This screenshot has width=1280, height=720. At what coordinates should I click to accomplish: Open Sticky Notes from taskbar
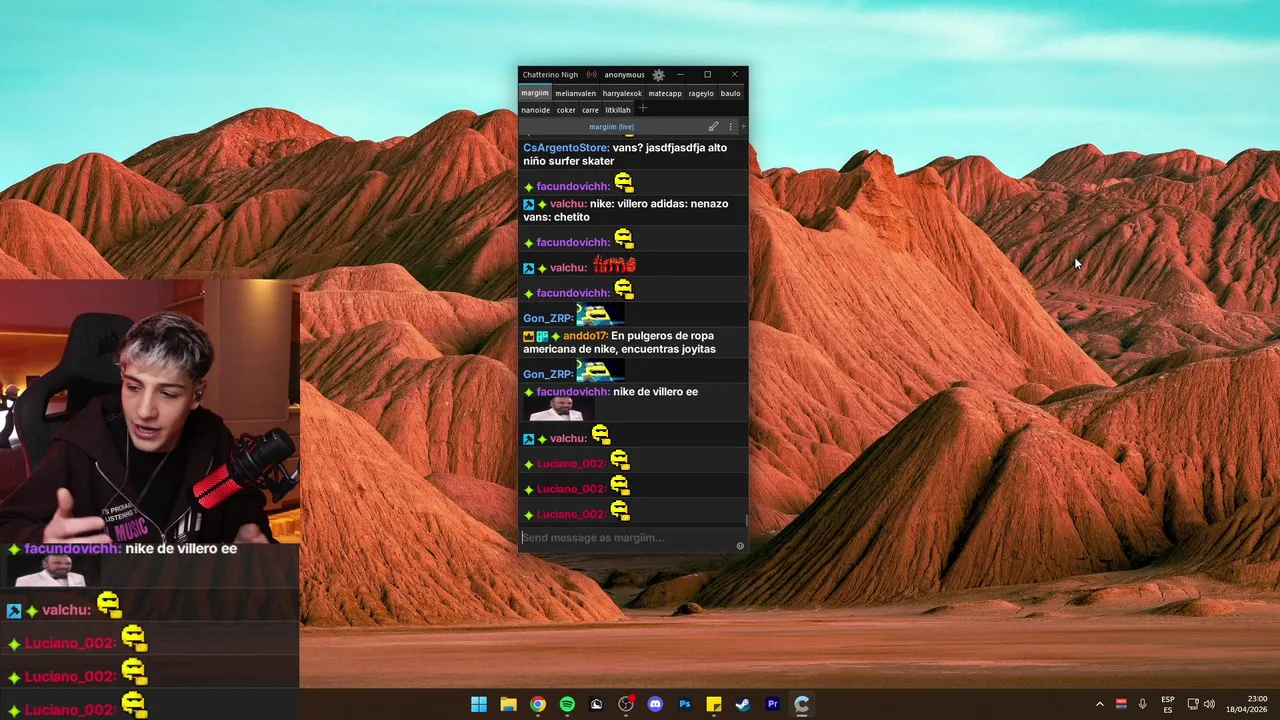pos(714,704)
